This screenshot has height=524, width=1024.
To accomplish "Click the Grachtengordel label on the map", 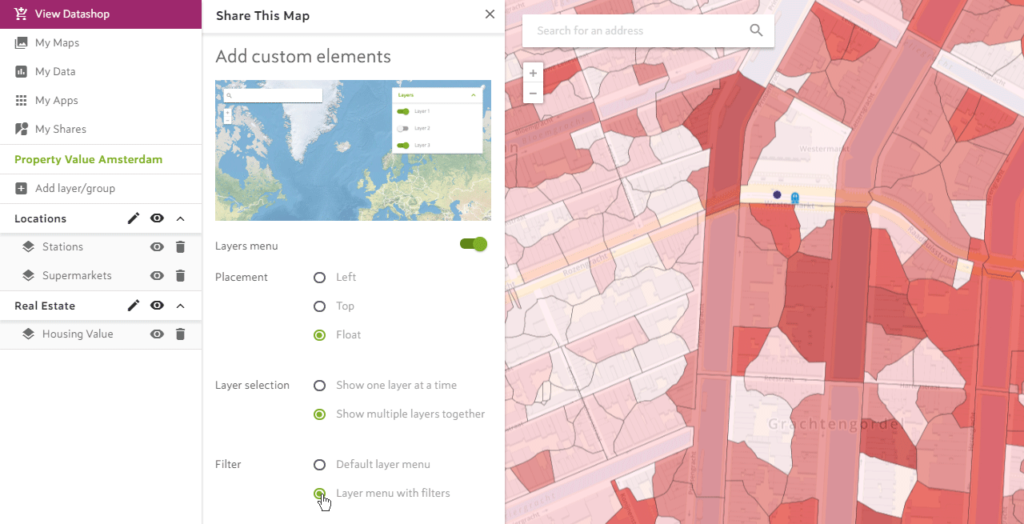I will tap(837, 424).
